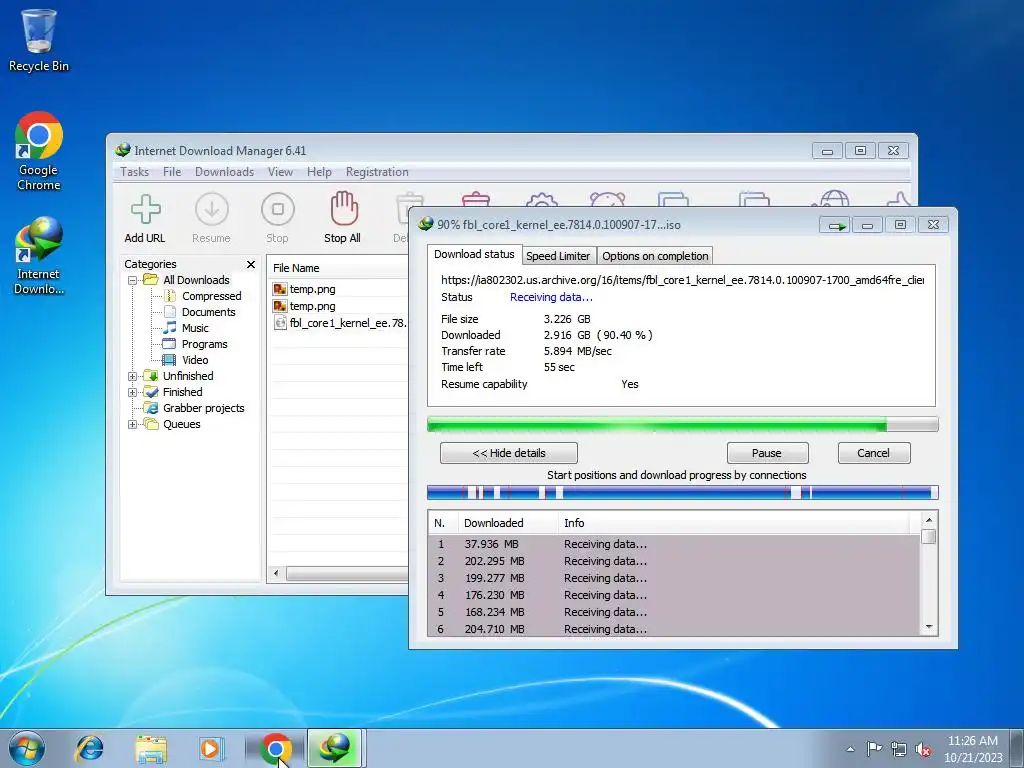Select the Grabber projects category

[x=204, y=408]
